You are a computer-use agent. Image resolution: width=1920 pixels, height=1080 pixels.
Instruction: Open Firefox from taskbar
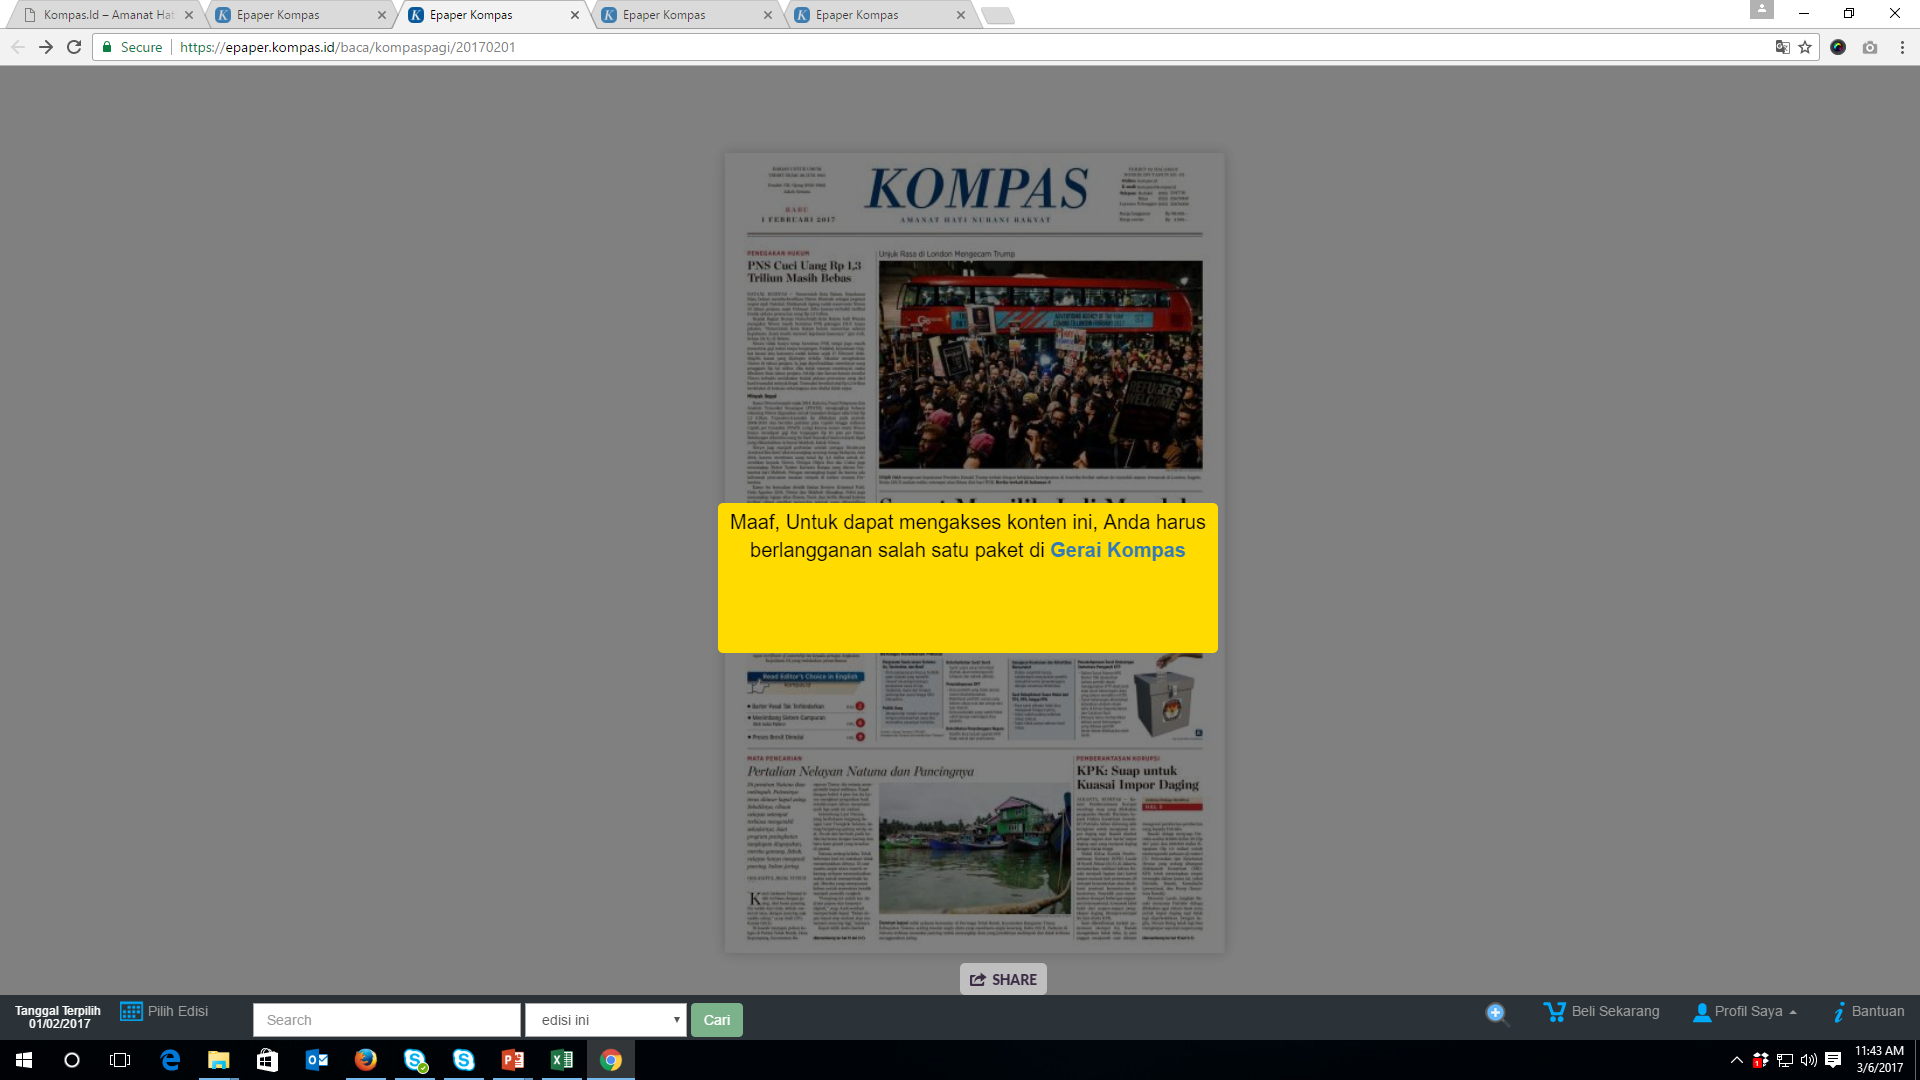coord(365,1060)
